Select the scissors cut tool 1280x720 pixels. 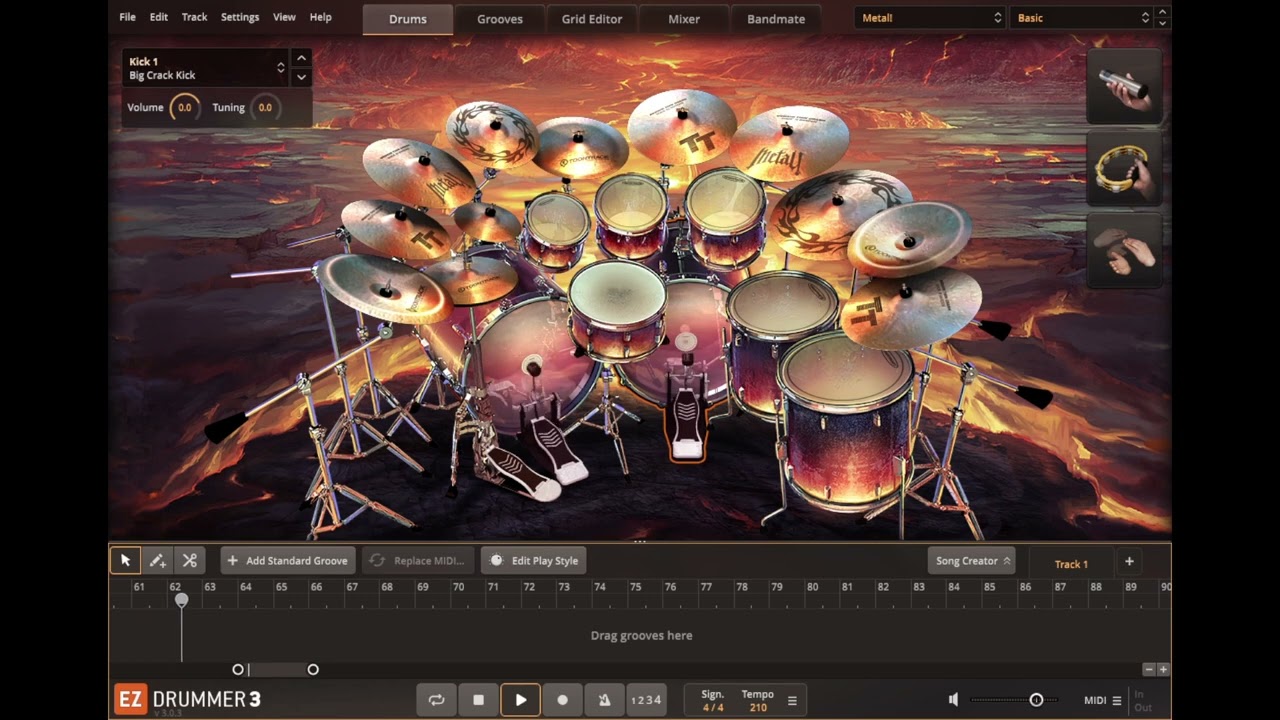click(x=189, y=561)
